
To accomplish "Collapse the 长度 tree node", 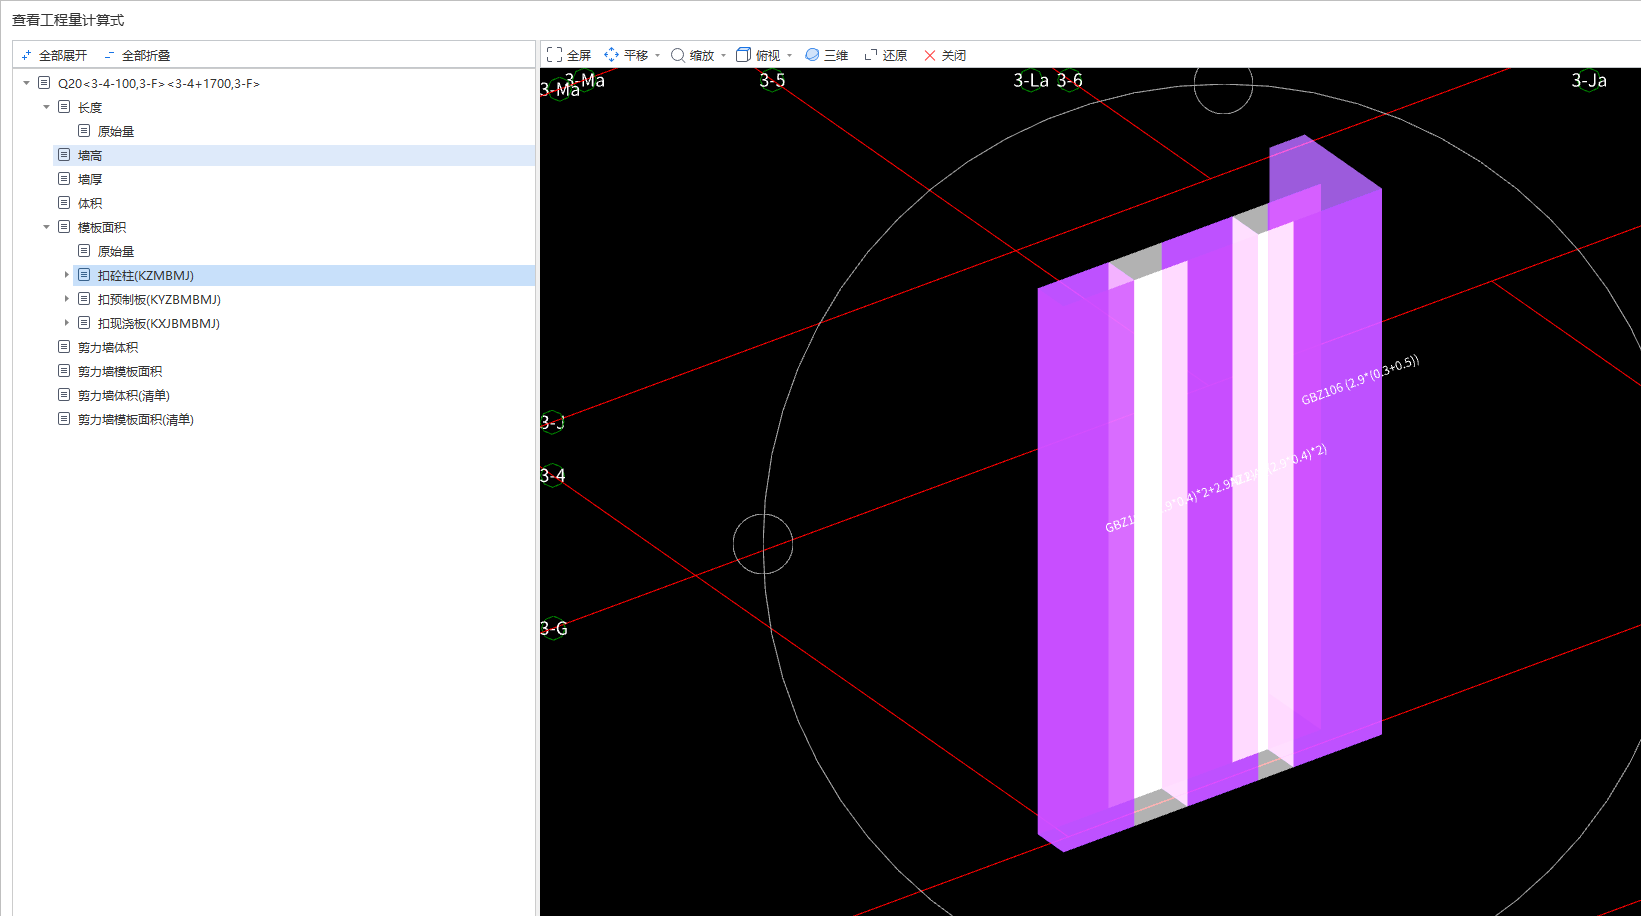I will tap(47, 107).
